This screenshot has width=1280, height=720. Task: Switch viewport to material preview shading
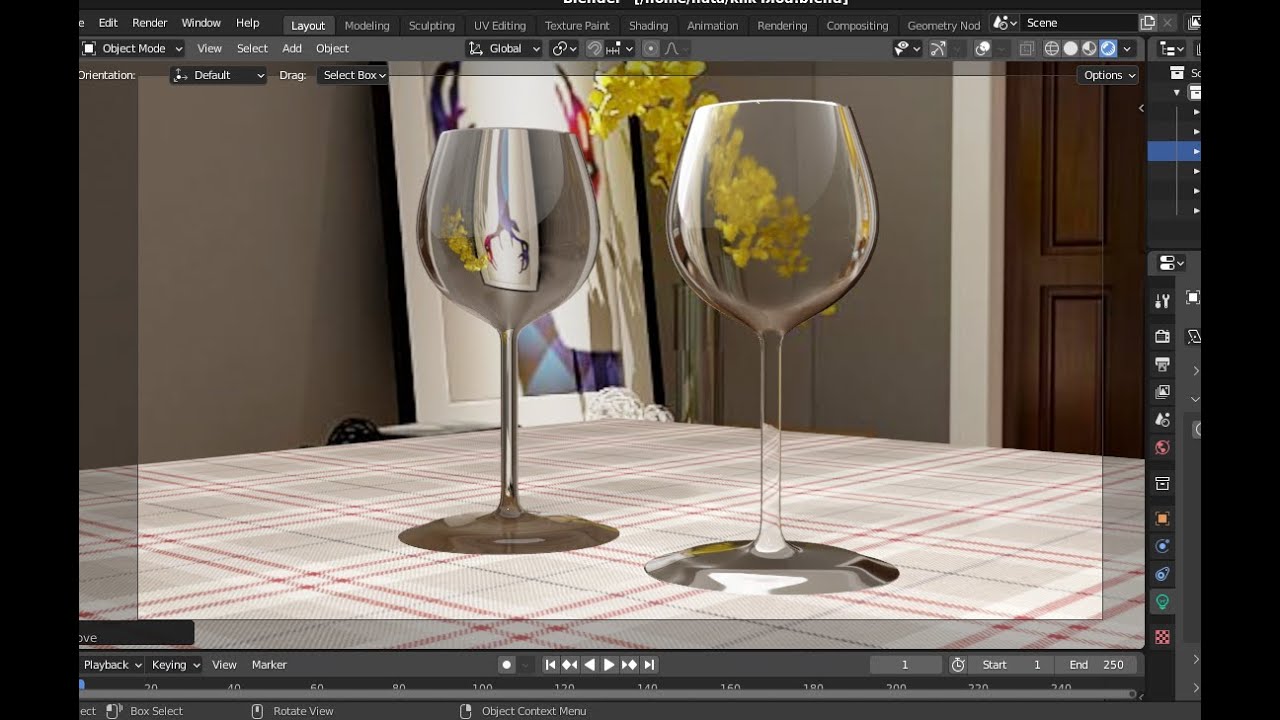click(x=1090, y=48)
